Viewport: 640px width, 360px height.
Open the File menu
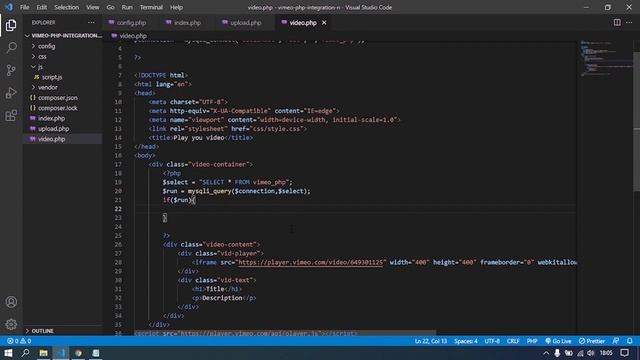(24, 7)
